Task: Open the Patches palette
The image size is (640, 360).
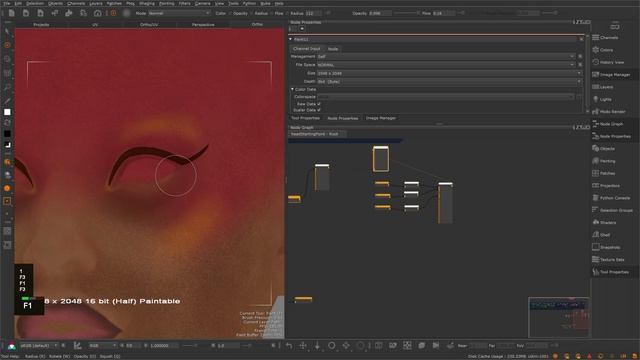Action: coord(604,173)
